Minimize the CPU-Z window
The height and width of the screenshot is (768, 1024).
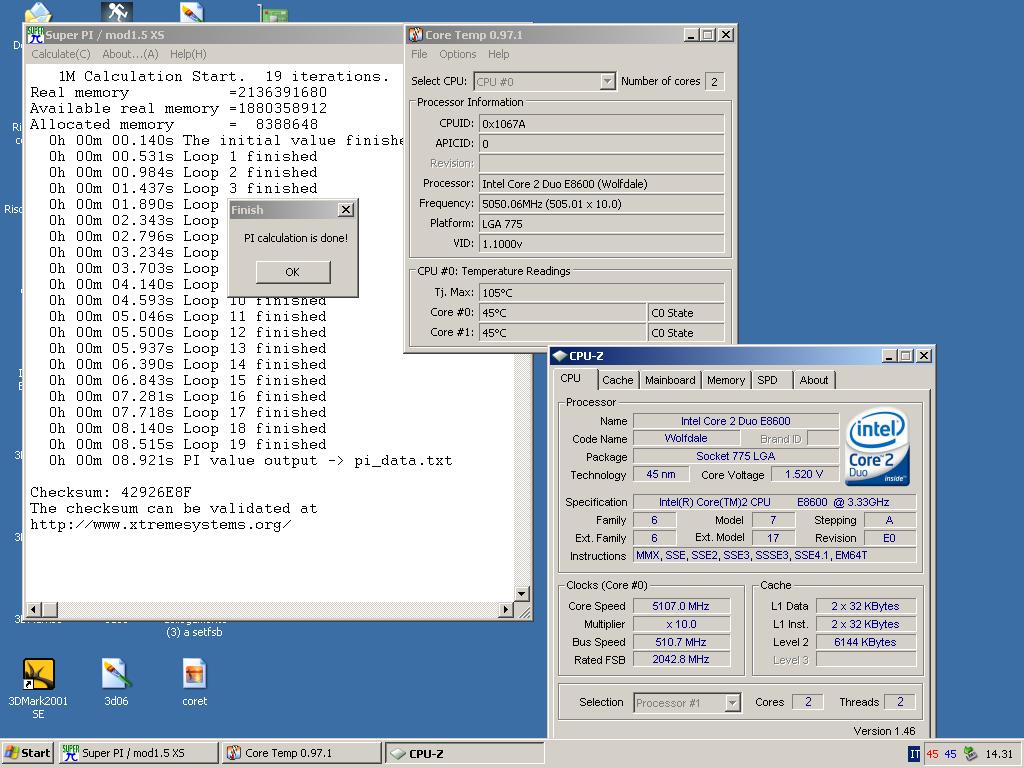pos(889,356)
